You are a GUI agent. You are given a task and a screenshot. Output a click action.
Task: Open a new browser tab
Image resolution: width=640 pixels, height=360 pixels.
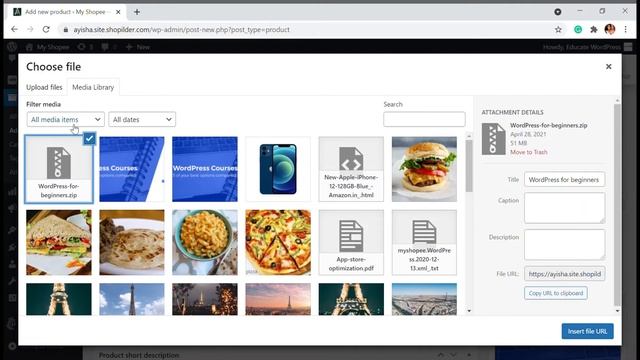coord(137,12)
